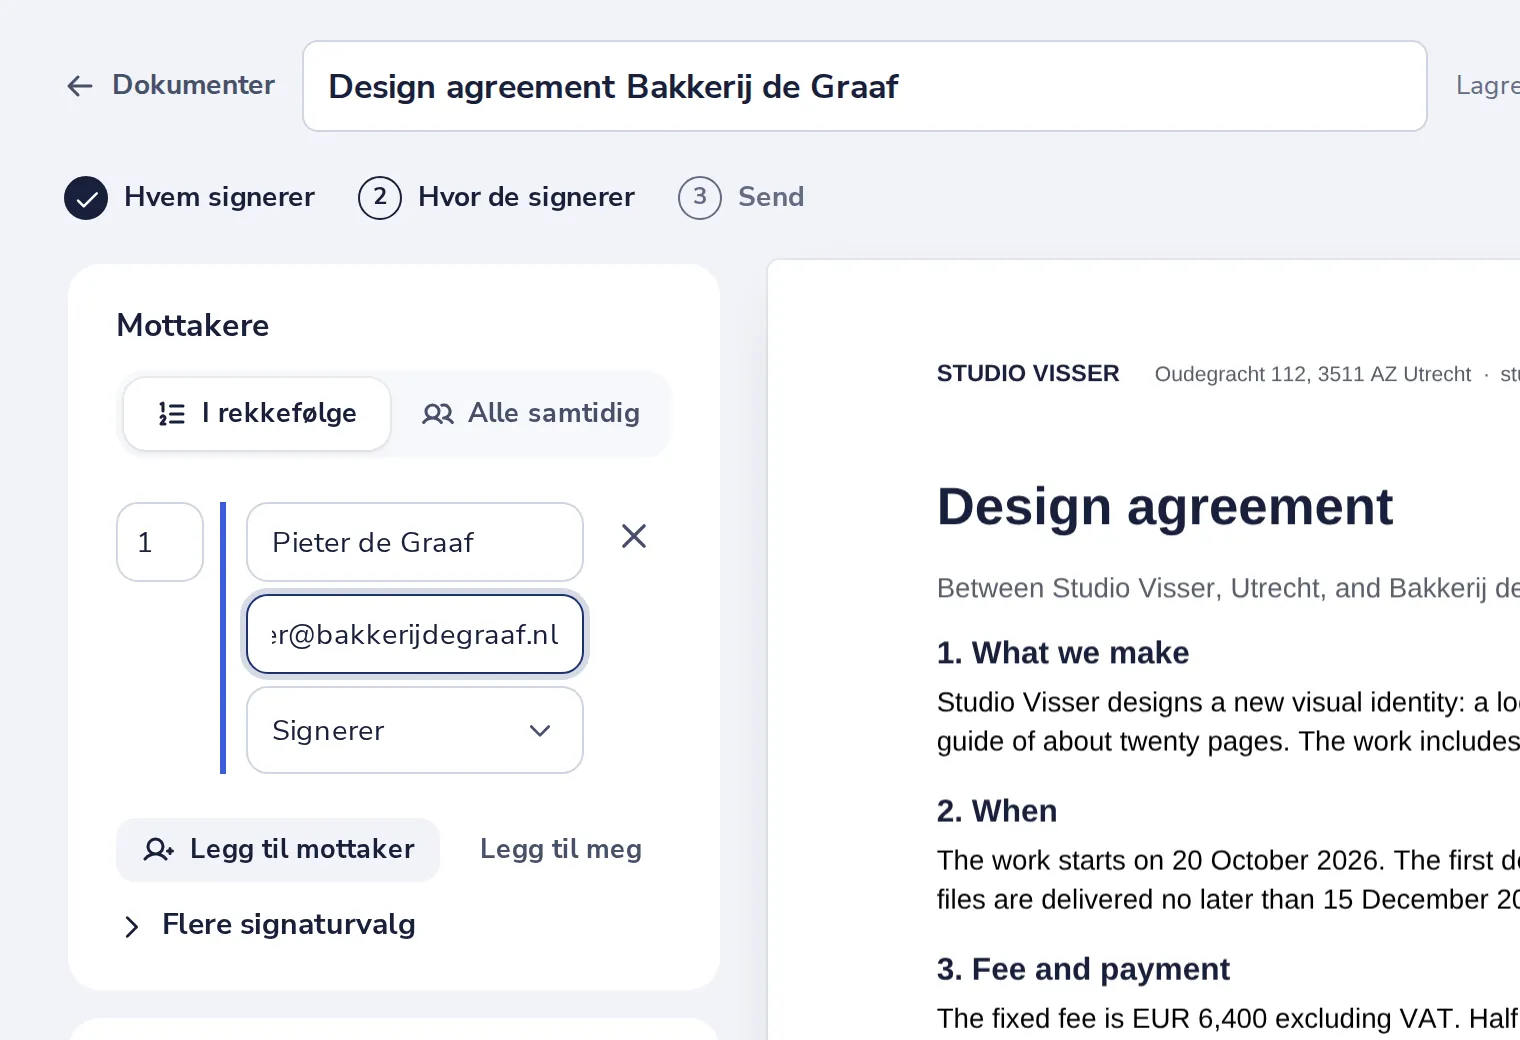Viewport: 1520px width, 1040px height.
Task: Click the 2. When heading
Action: 997,811
